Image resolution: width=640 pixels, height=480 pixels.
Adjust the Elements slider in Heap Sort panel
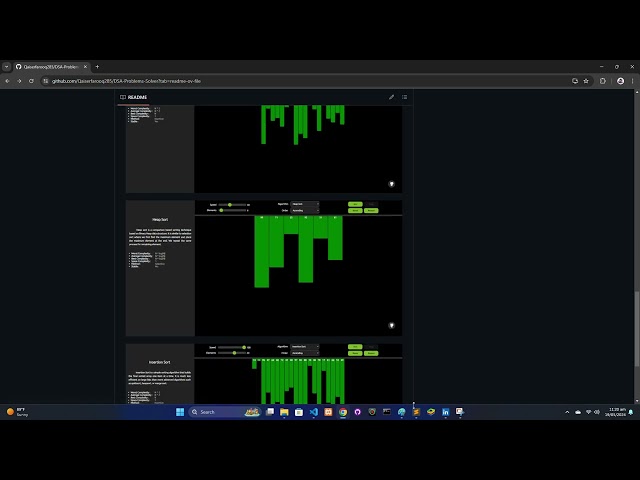tap(232, 210)
